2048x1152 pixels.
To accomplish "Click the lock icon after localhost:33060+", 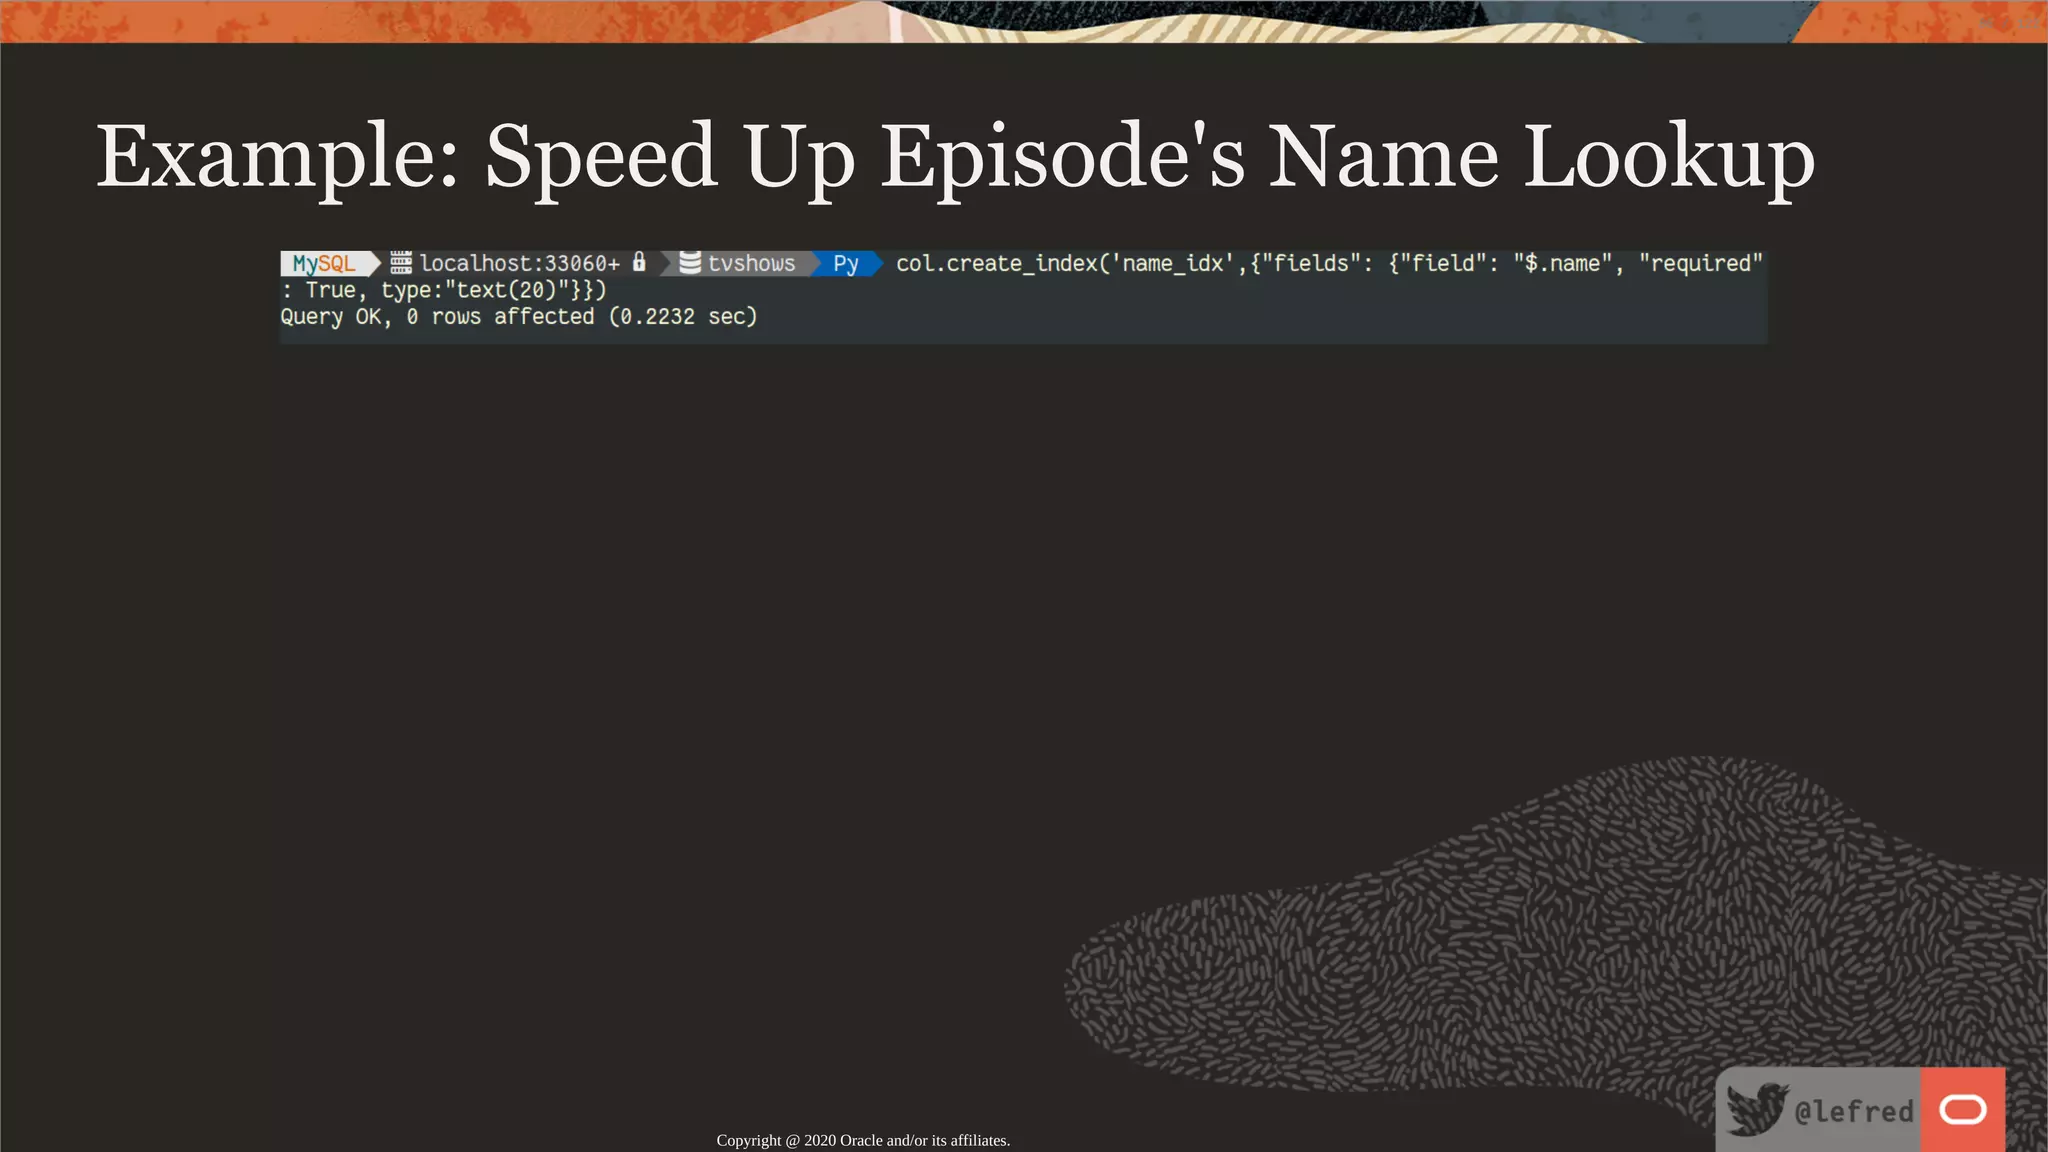I will [640, 262].
